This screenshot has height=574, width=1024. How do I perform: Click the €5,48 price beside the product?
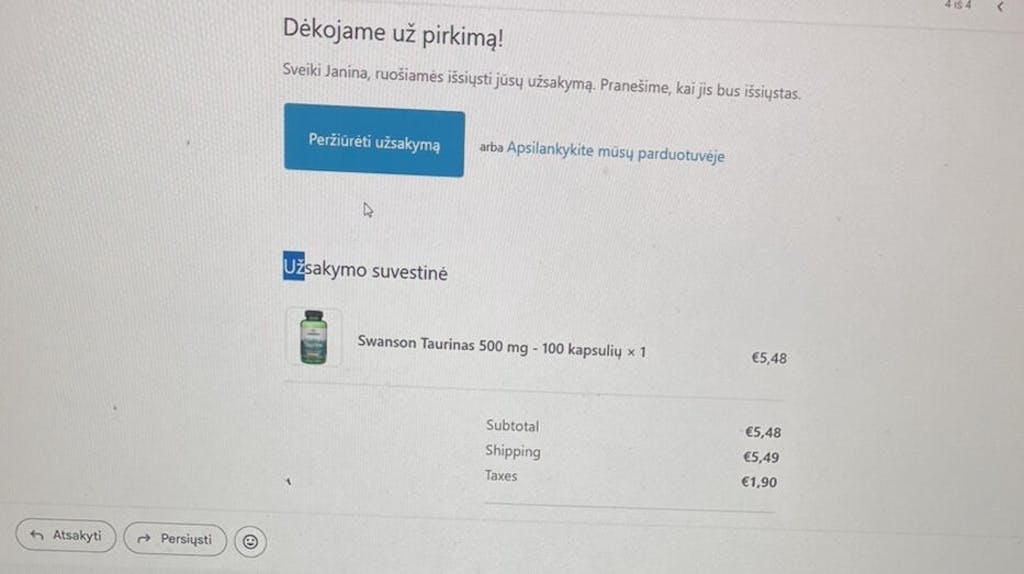769,358
